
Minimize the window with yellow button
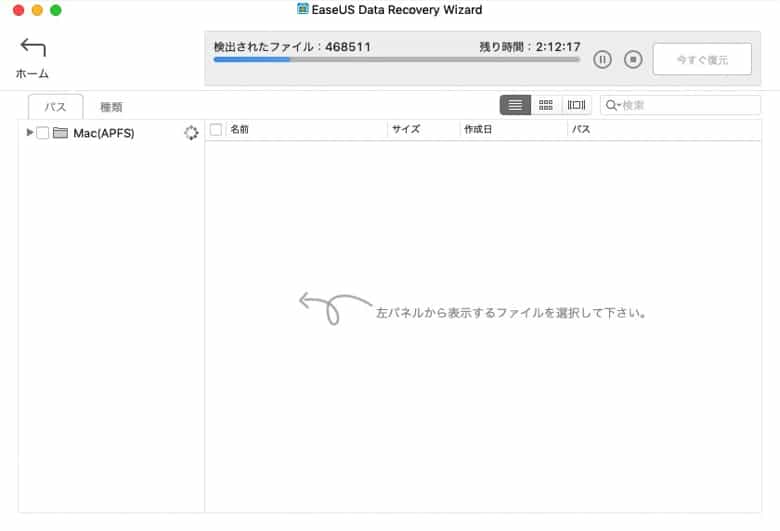tap(37, 10)
